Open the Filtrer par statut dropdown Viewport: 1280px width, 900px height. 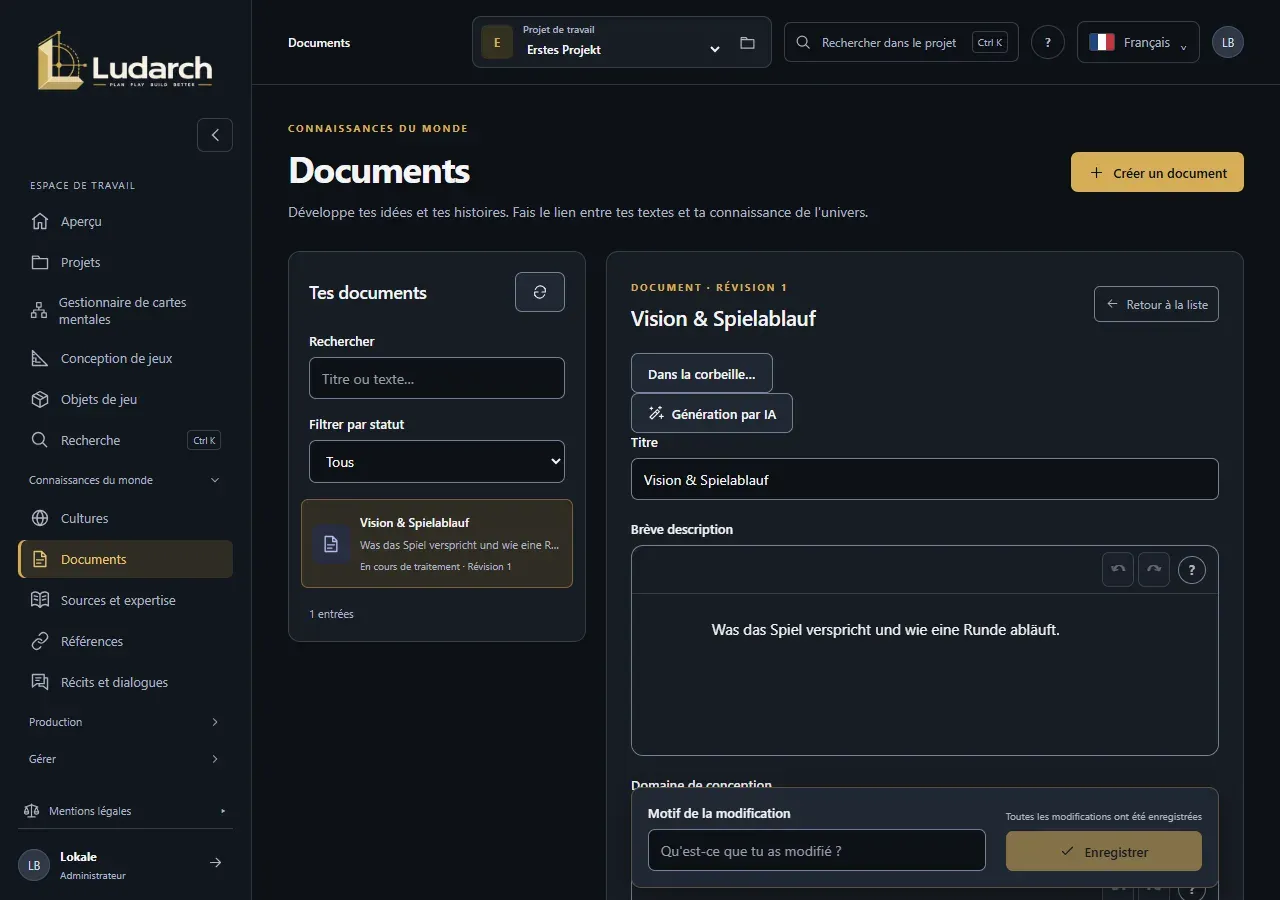(437, 462)
